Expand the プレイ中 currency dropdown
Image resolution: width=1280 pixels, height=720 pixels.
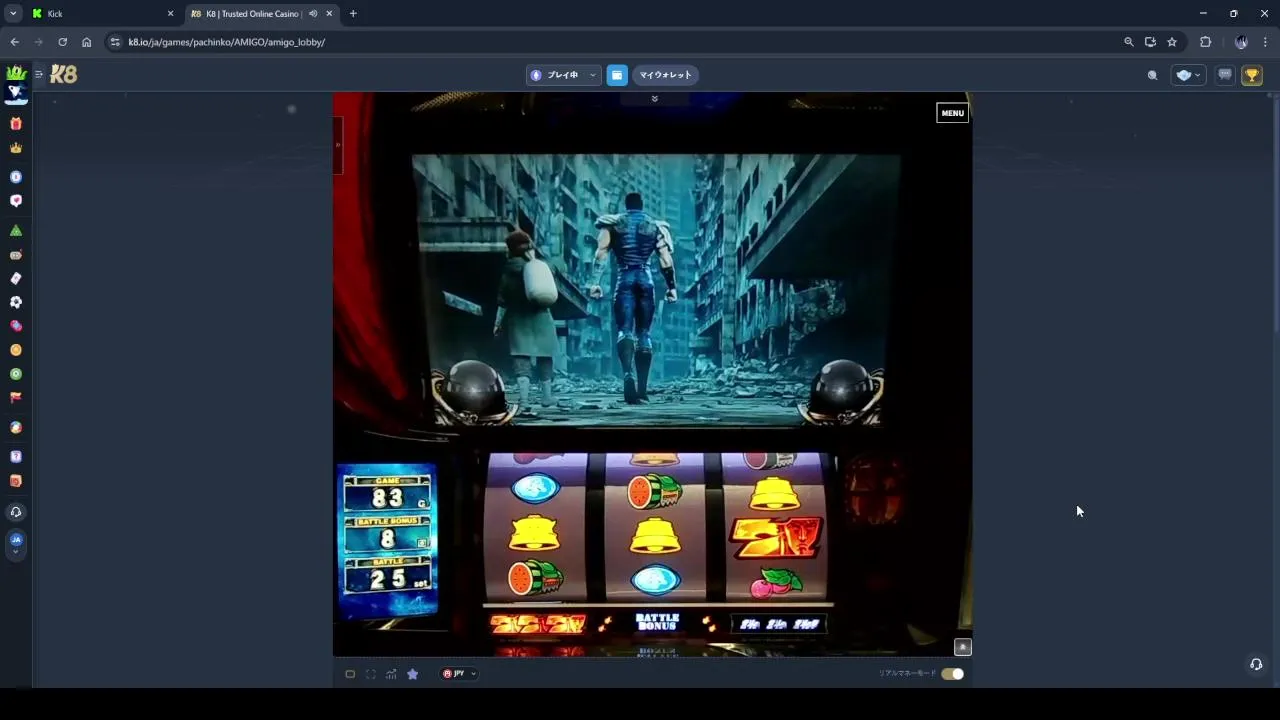564,75
